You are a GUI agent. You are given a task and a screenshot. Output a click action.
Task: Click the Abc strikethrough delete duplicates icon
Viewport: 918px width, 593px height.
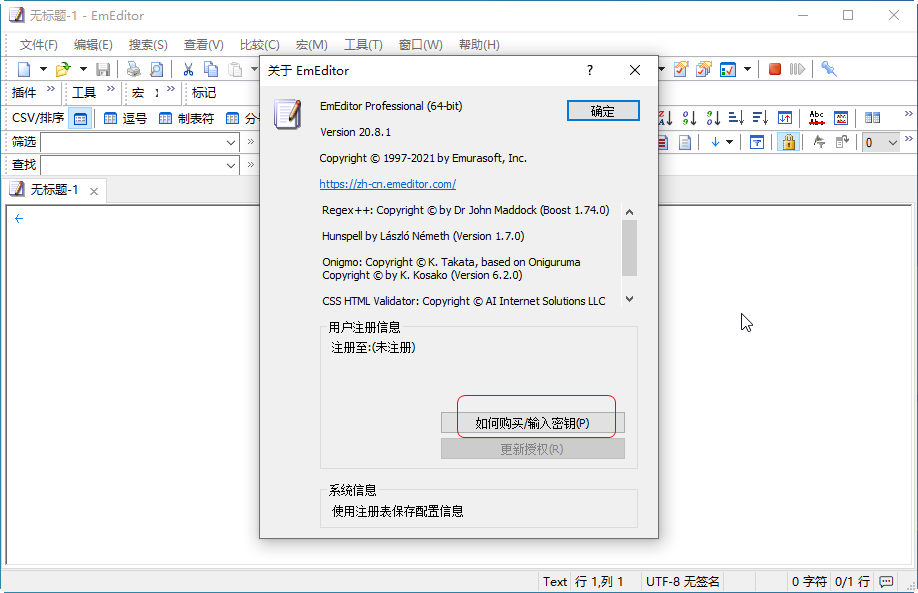point(817,118)
